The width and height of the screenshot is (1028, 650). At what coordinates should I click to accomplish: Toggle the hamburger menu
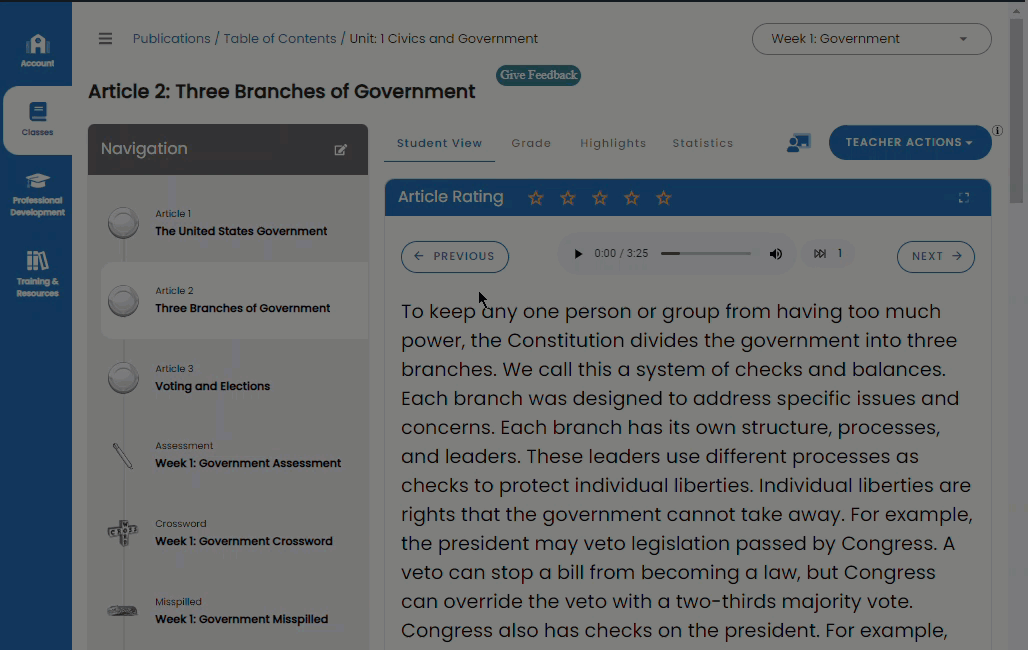[x=106, y=39]
